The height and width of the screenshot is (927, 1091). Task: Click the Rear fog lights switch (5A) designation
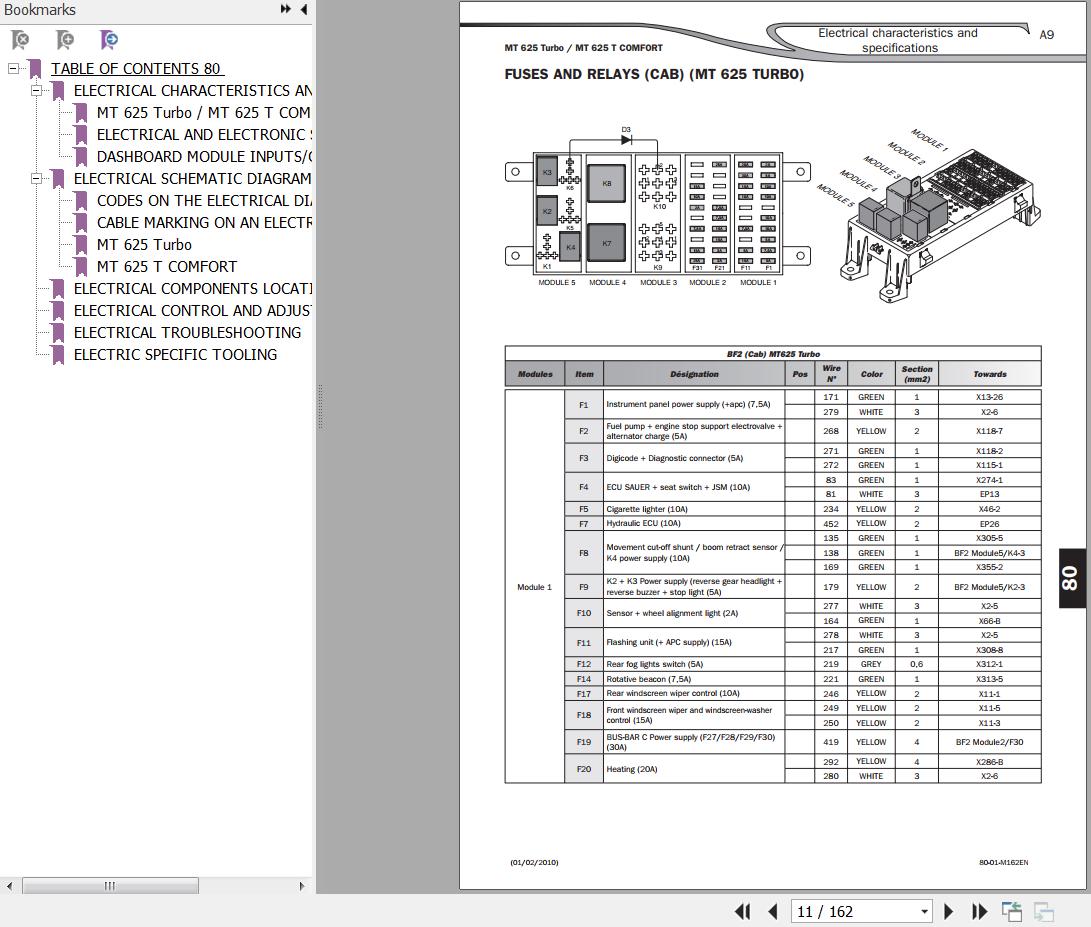[x=655, y=664]
